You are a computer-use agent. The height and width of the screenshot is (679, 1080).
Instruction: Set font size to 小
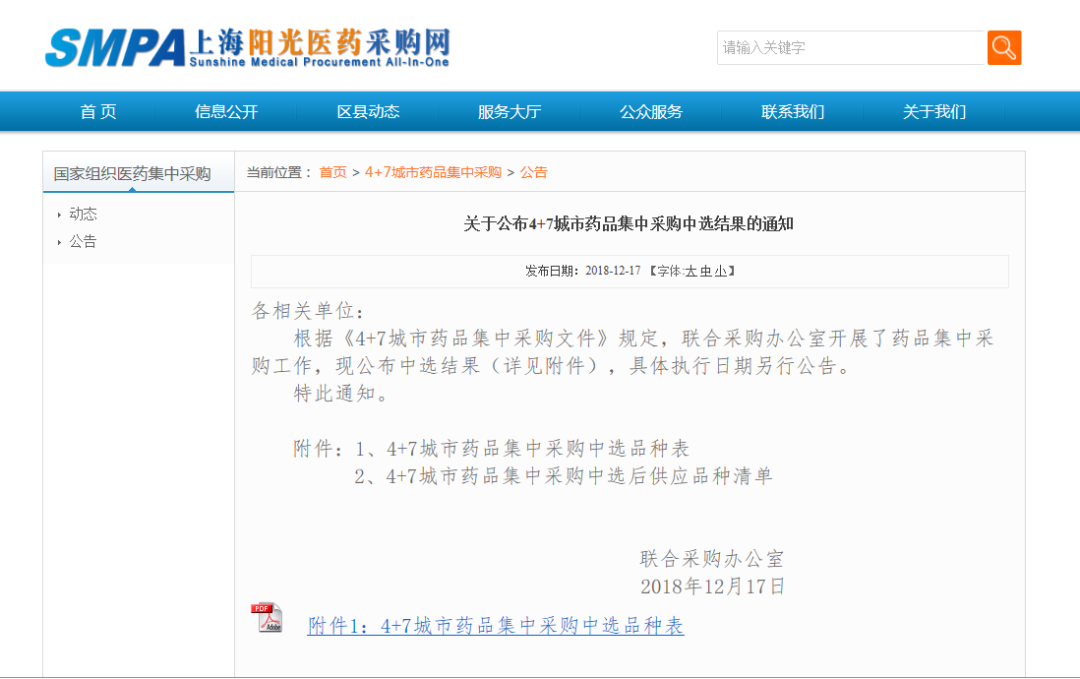(x=720, y=271)
